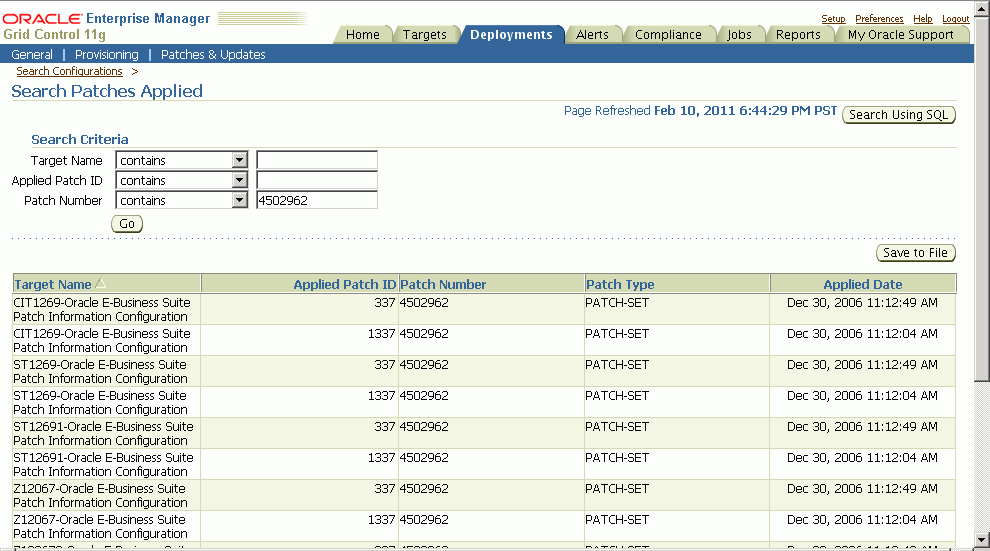Sort by the Applied Date column header
The width and height of the screenshot is (990, 551).
coord(862,285)
